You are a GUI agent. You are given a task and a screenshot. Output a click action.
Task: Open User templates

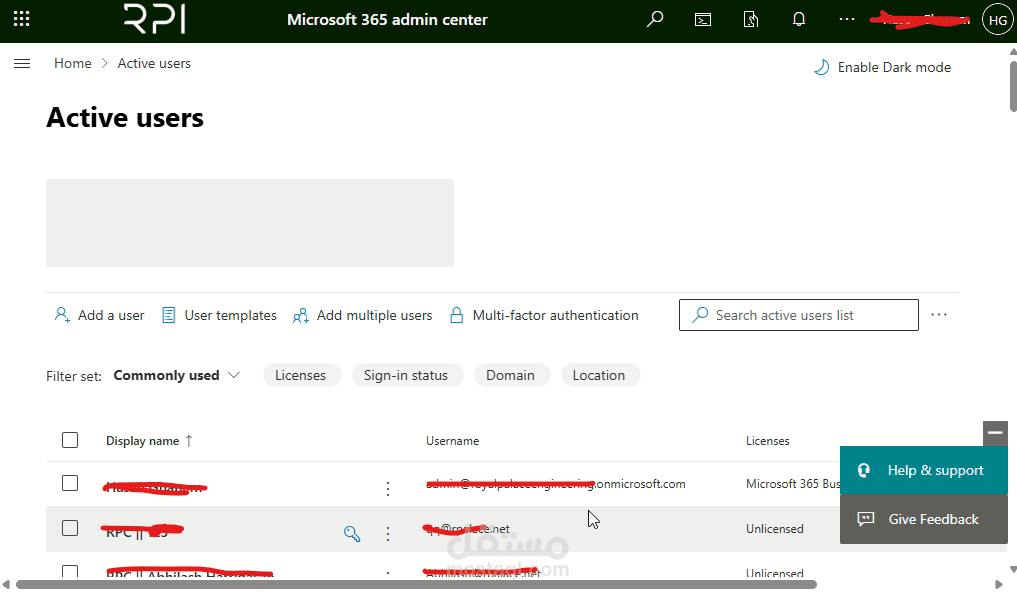point(219,315)
